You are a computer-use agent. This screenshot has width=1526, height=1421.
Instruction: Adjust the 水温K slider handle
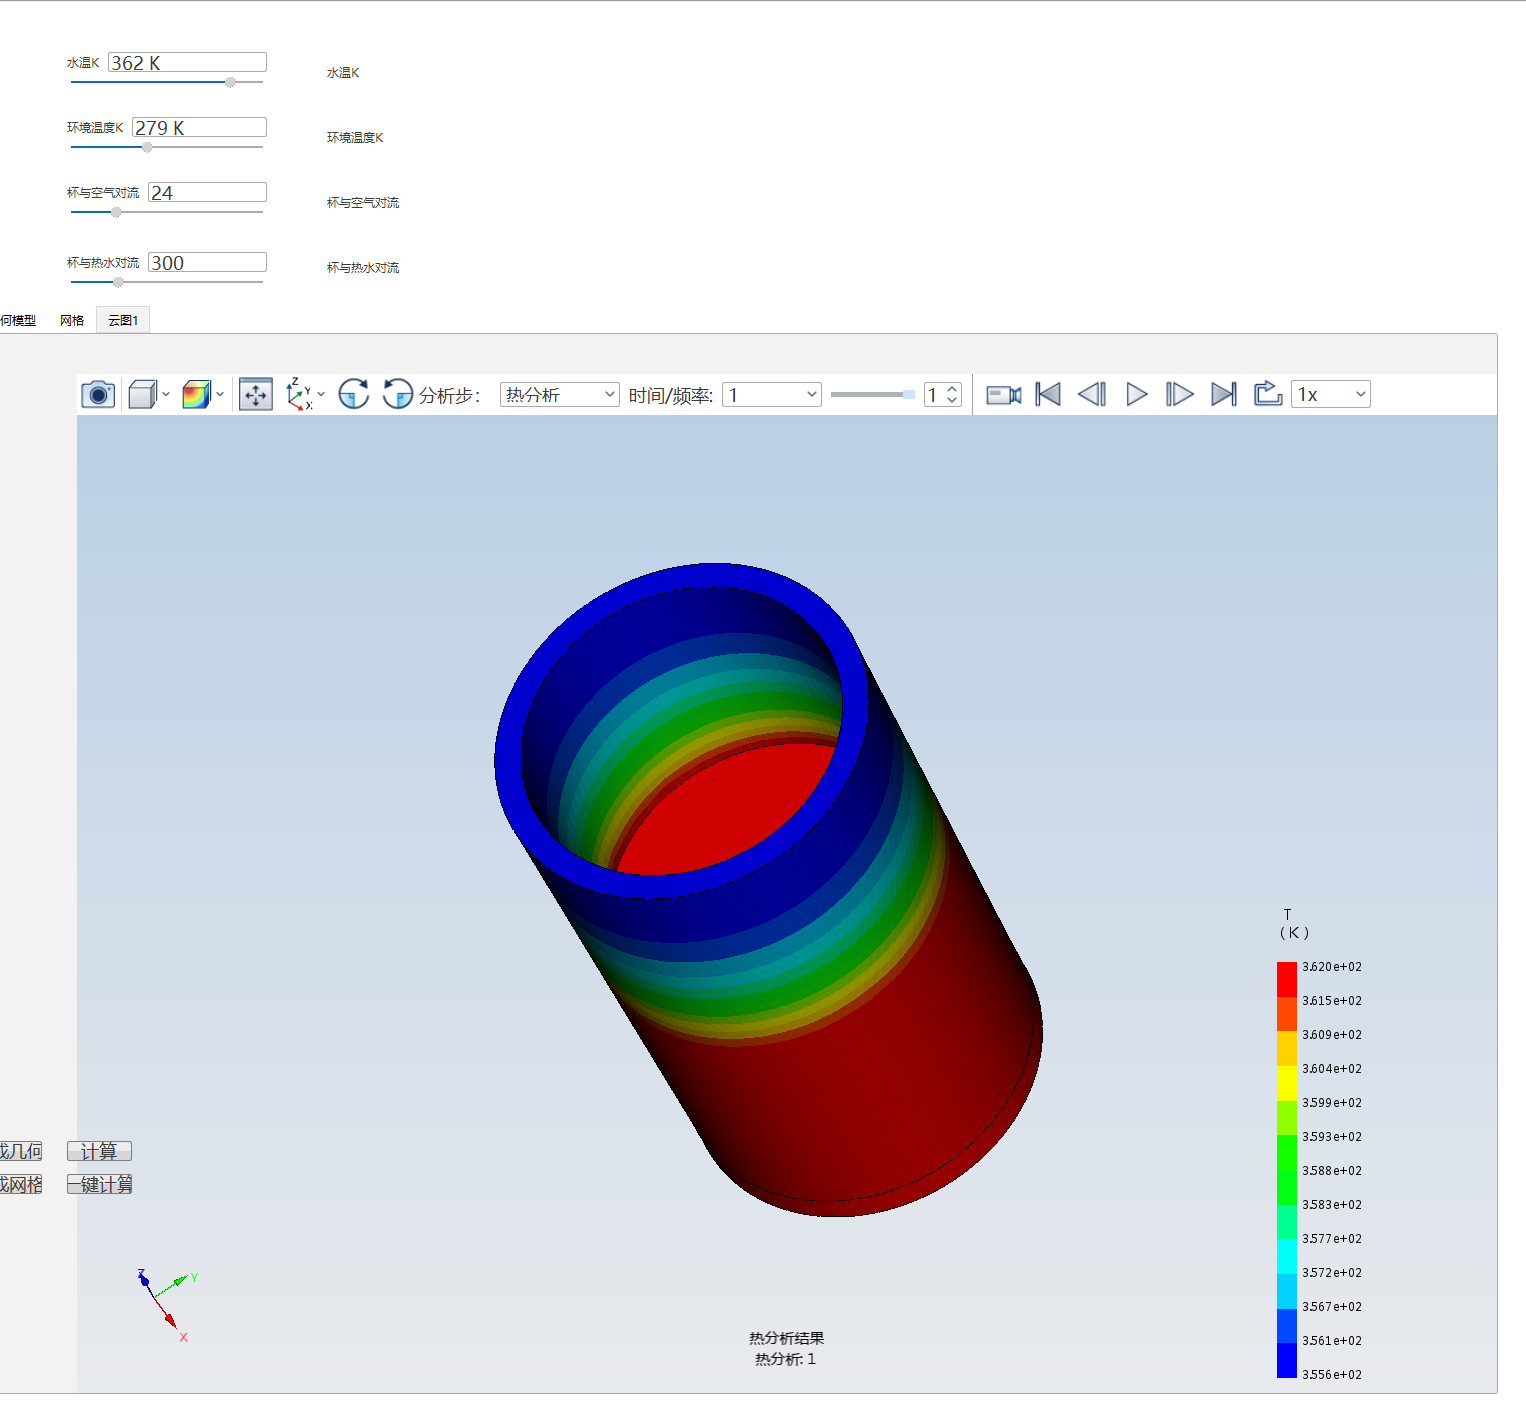230,82
